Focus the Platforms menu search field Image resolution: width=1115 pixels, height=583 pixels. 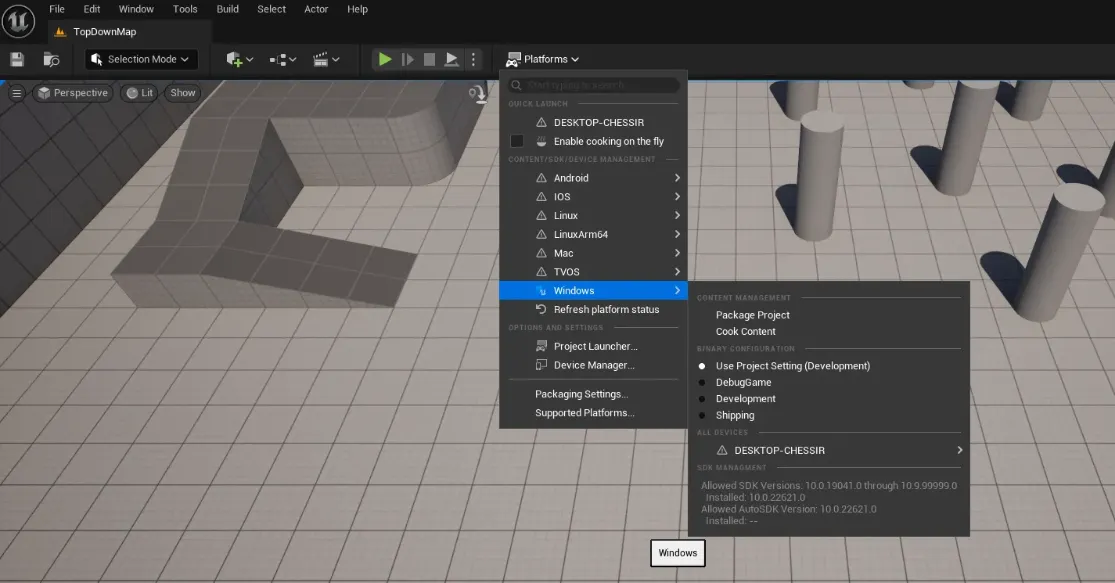click(594, 85)
